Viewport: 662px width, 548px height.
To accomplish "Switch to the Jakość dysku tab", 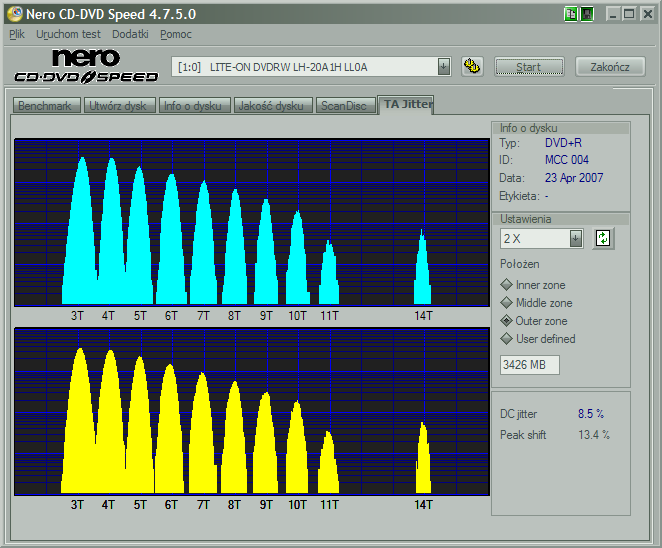I will click(x=273, y=106).
